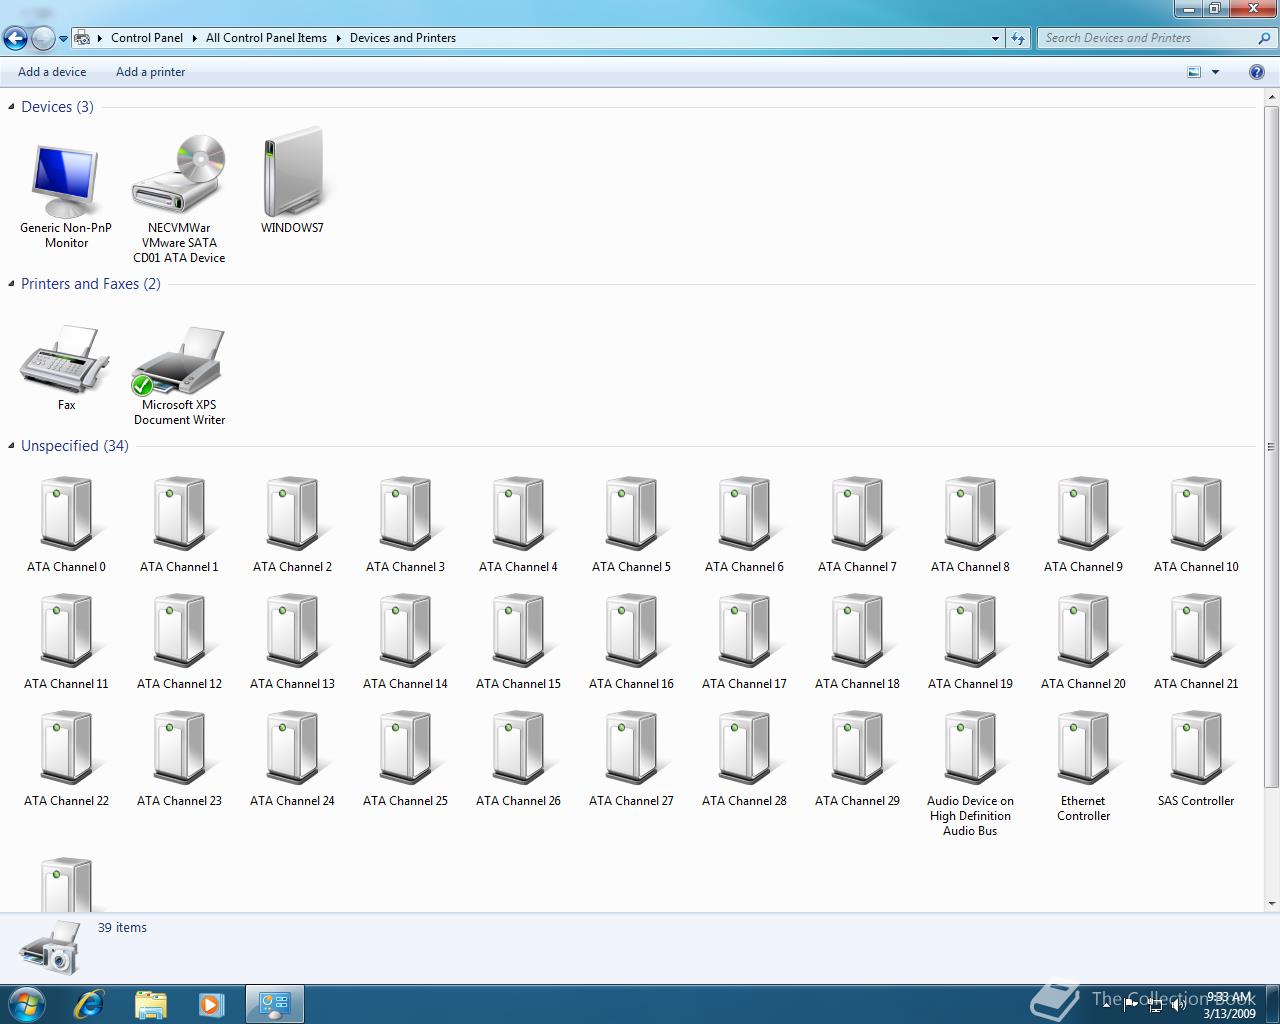This screenshot has width=1280, height=1024.
Task: Open the Windows Start menu orb
Action: pyautogui.click(x=27, y=1003)
